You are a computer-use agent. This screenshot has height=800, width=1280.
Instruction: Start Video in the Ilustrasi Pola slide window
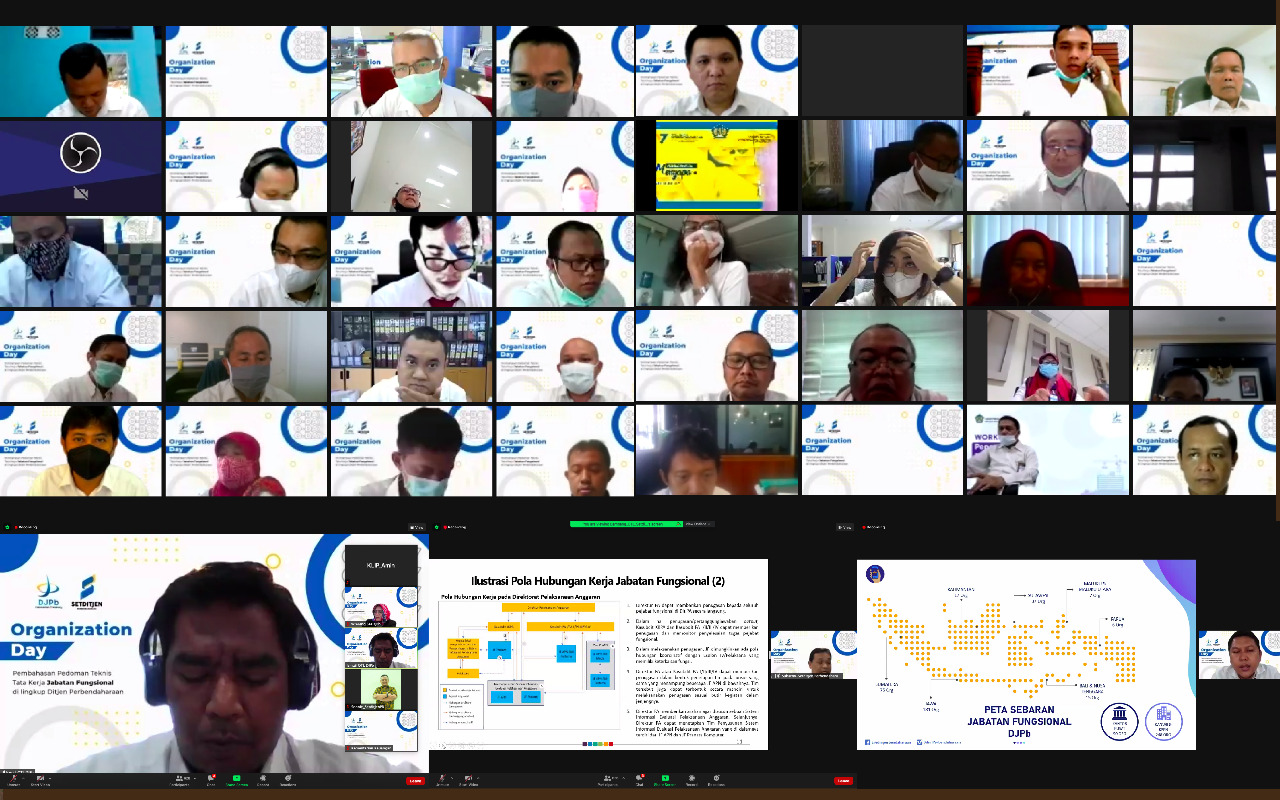point(469,781)
